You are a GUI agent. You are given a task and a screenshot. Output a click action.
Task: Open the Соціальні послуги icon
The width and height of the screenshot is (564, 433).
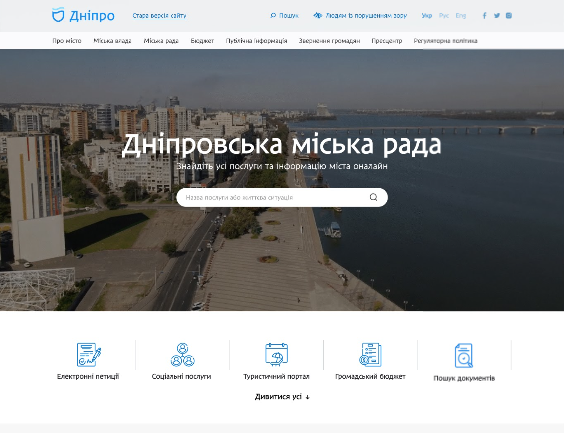182,355
